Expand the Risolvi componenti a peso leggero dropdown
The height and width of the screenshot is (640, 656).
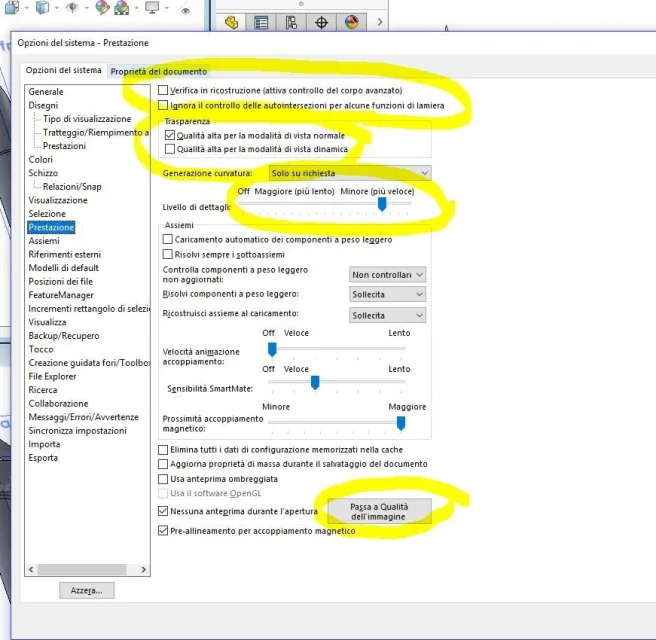387,294
